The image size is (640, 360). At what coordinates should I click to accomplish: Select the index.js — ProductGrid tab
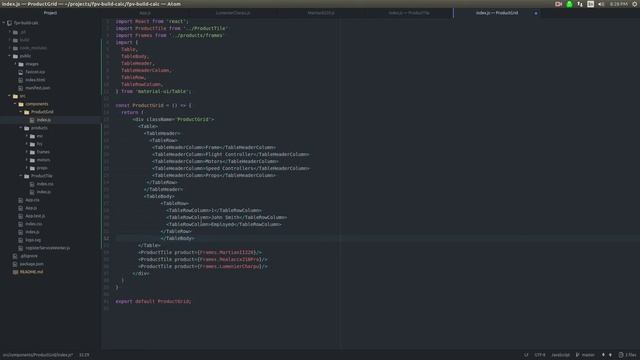497,13
